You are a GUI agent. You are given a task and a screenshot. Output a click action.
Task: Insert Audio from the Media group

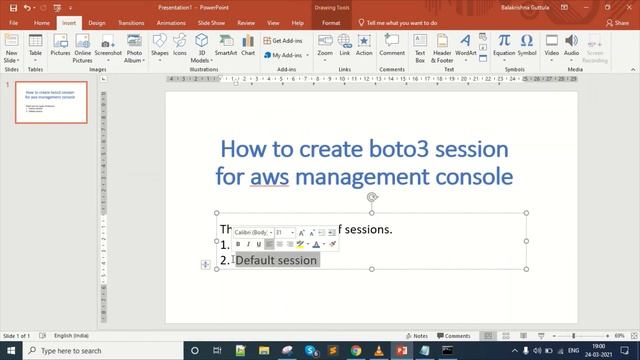571,48
